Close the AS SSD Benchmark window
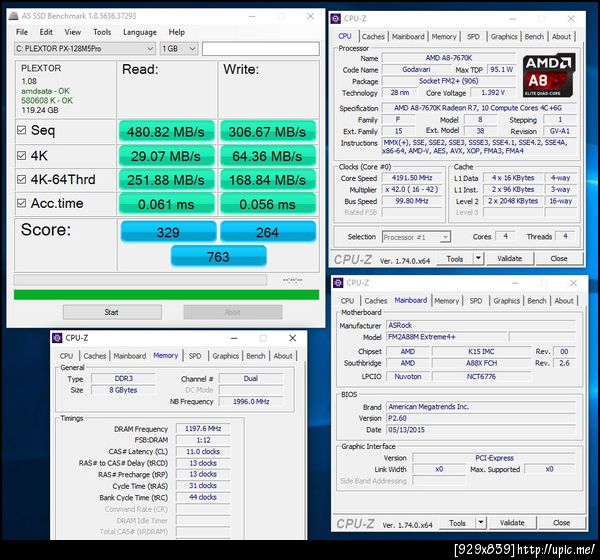600x560 pixels. point(310,16)
